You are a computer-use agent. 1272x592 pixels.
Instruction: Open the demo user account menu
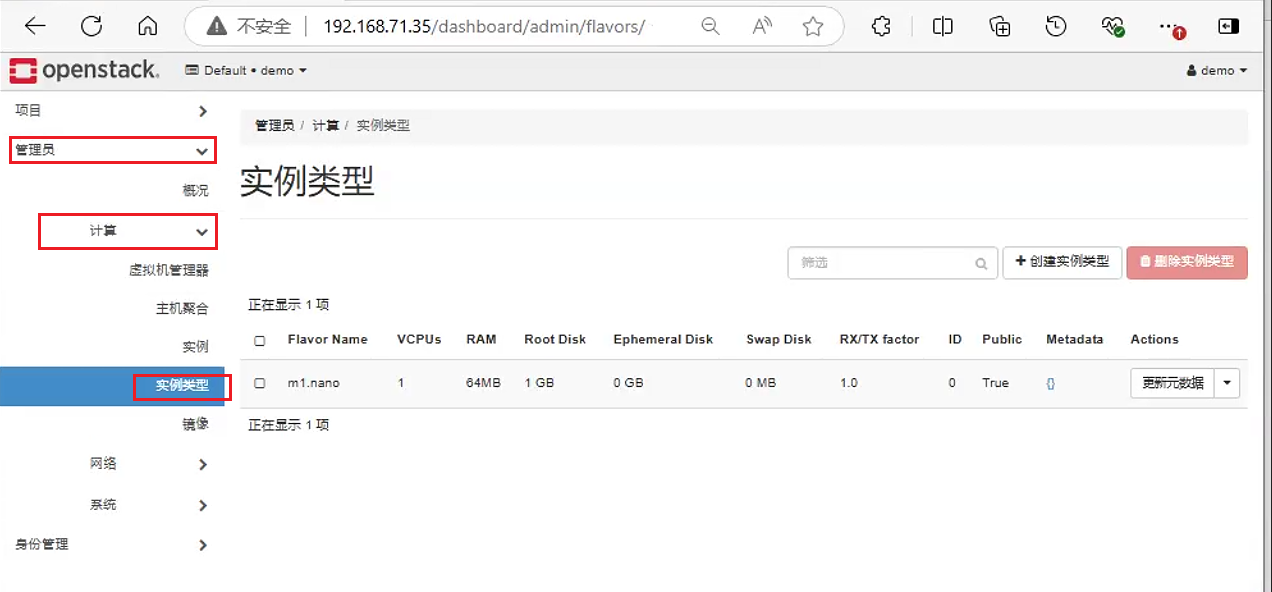(1217, 71)
